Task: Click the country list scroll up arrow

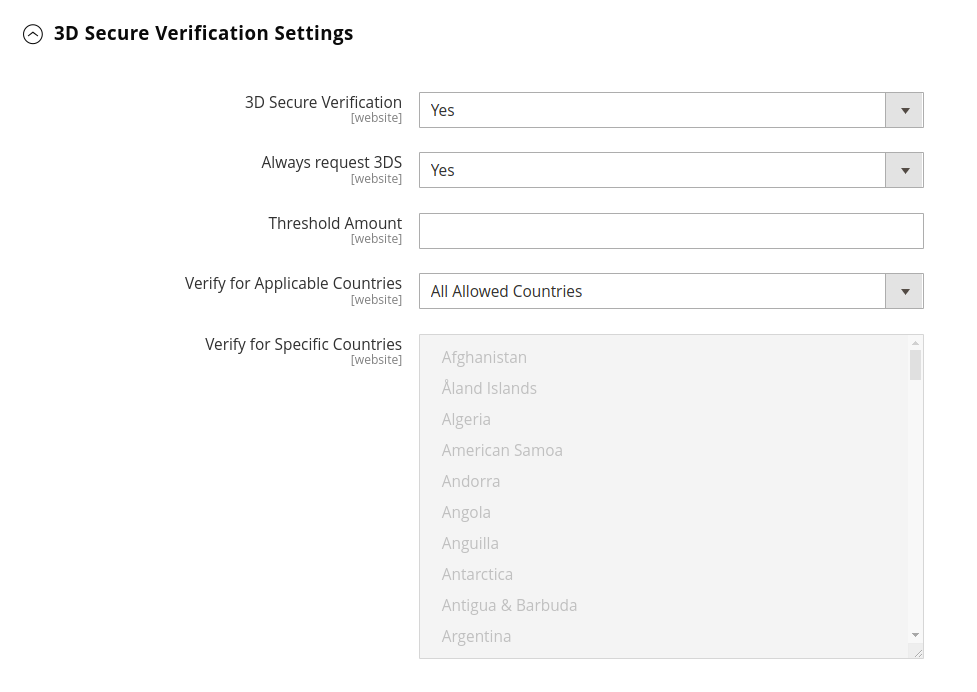Action: coord(915,342)
